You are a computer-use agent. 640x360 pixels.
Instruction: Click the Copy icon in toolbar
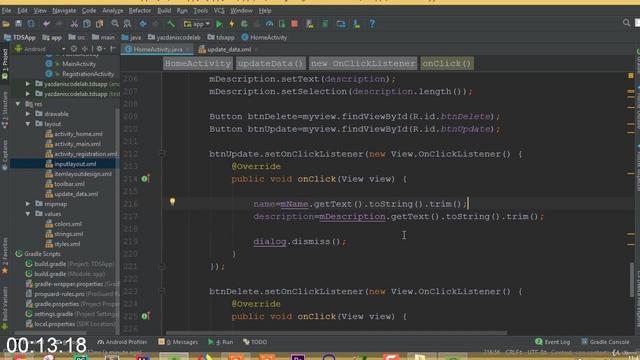pos(87,24)
